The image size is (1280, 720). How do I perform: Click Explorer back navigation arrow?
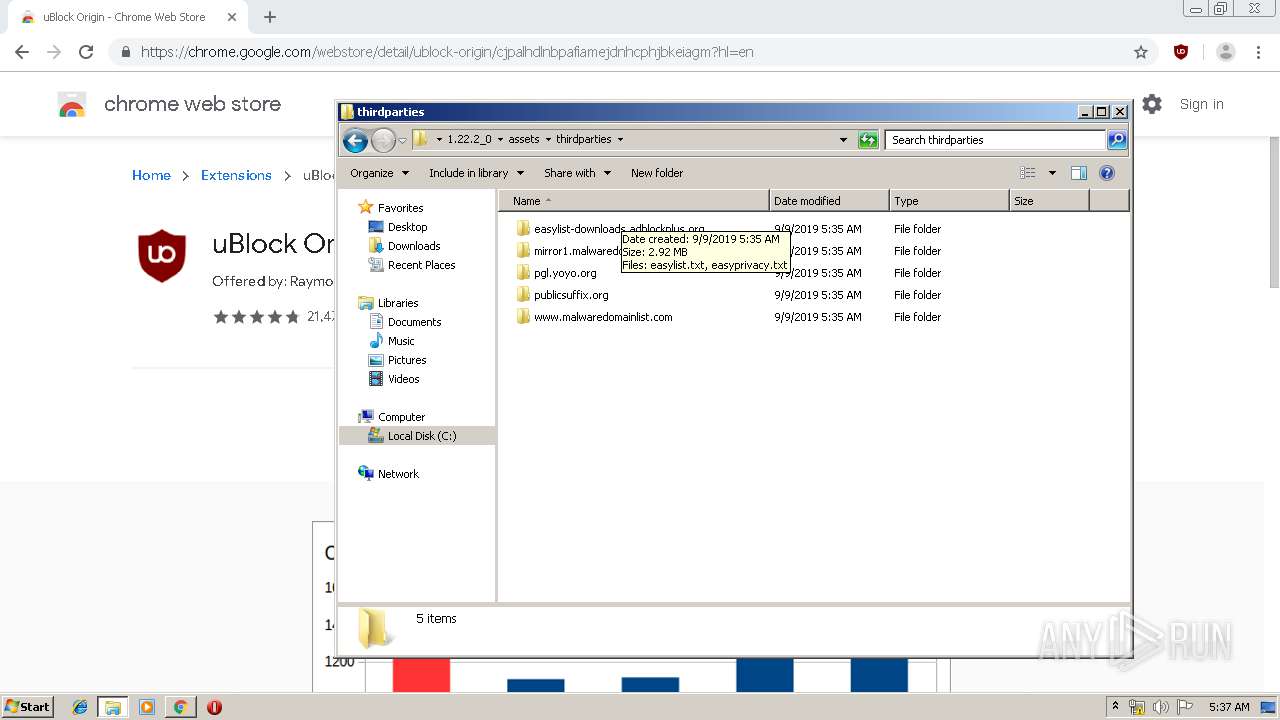pyautogui.click(x=355, y=140)
